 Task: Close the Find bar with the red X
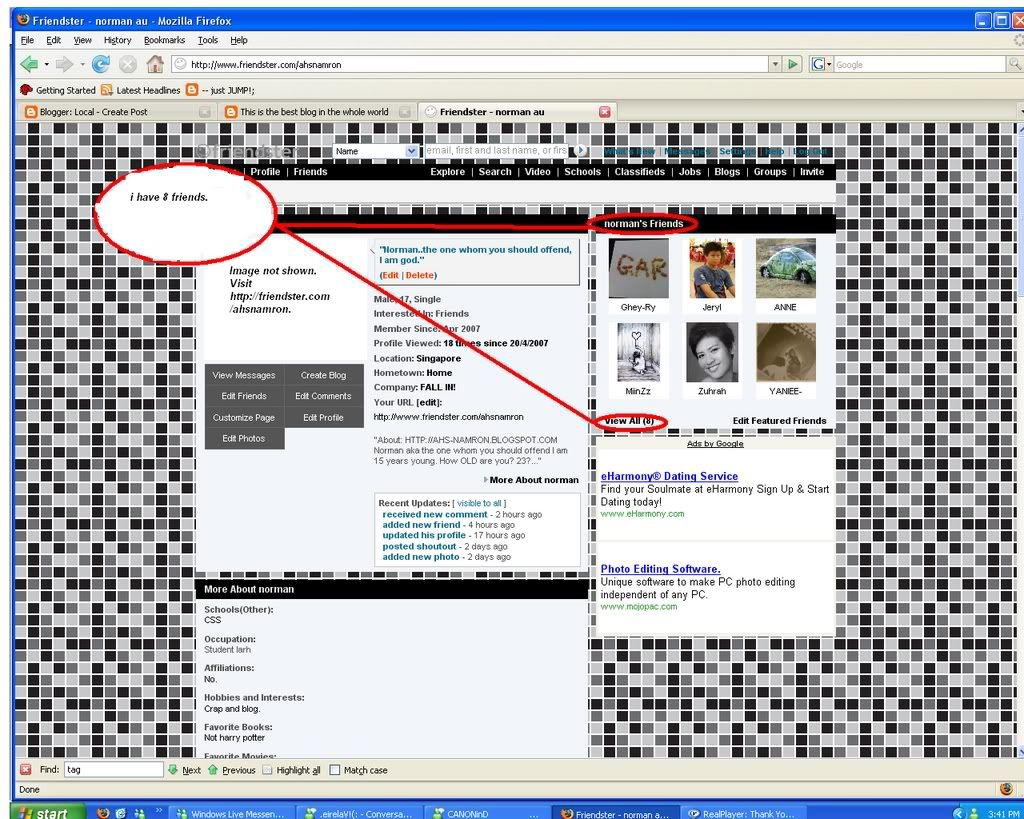25,769
